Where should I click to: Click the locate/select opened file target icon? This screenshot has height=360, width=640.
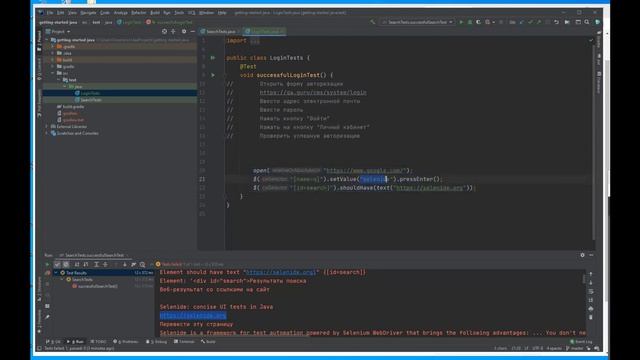tap(164, 31)
